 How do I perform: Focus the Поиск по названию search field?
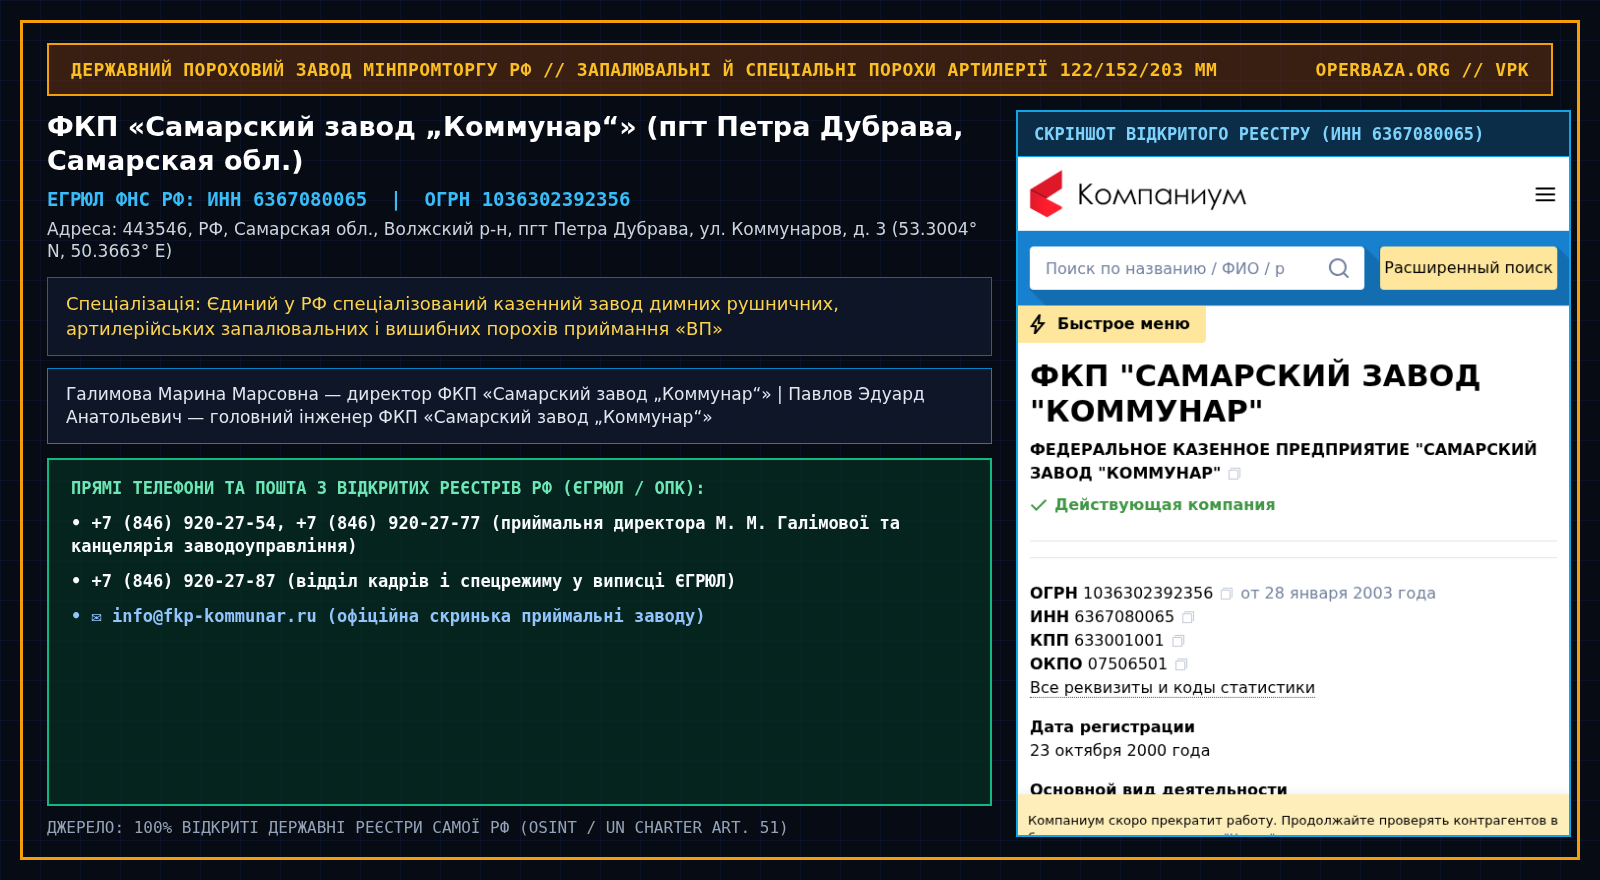[x=1197, y=268]
